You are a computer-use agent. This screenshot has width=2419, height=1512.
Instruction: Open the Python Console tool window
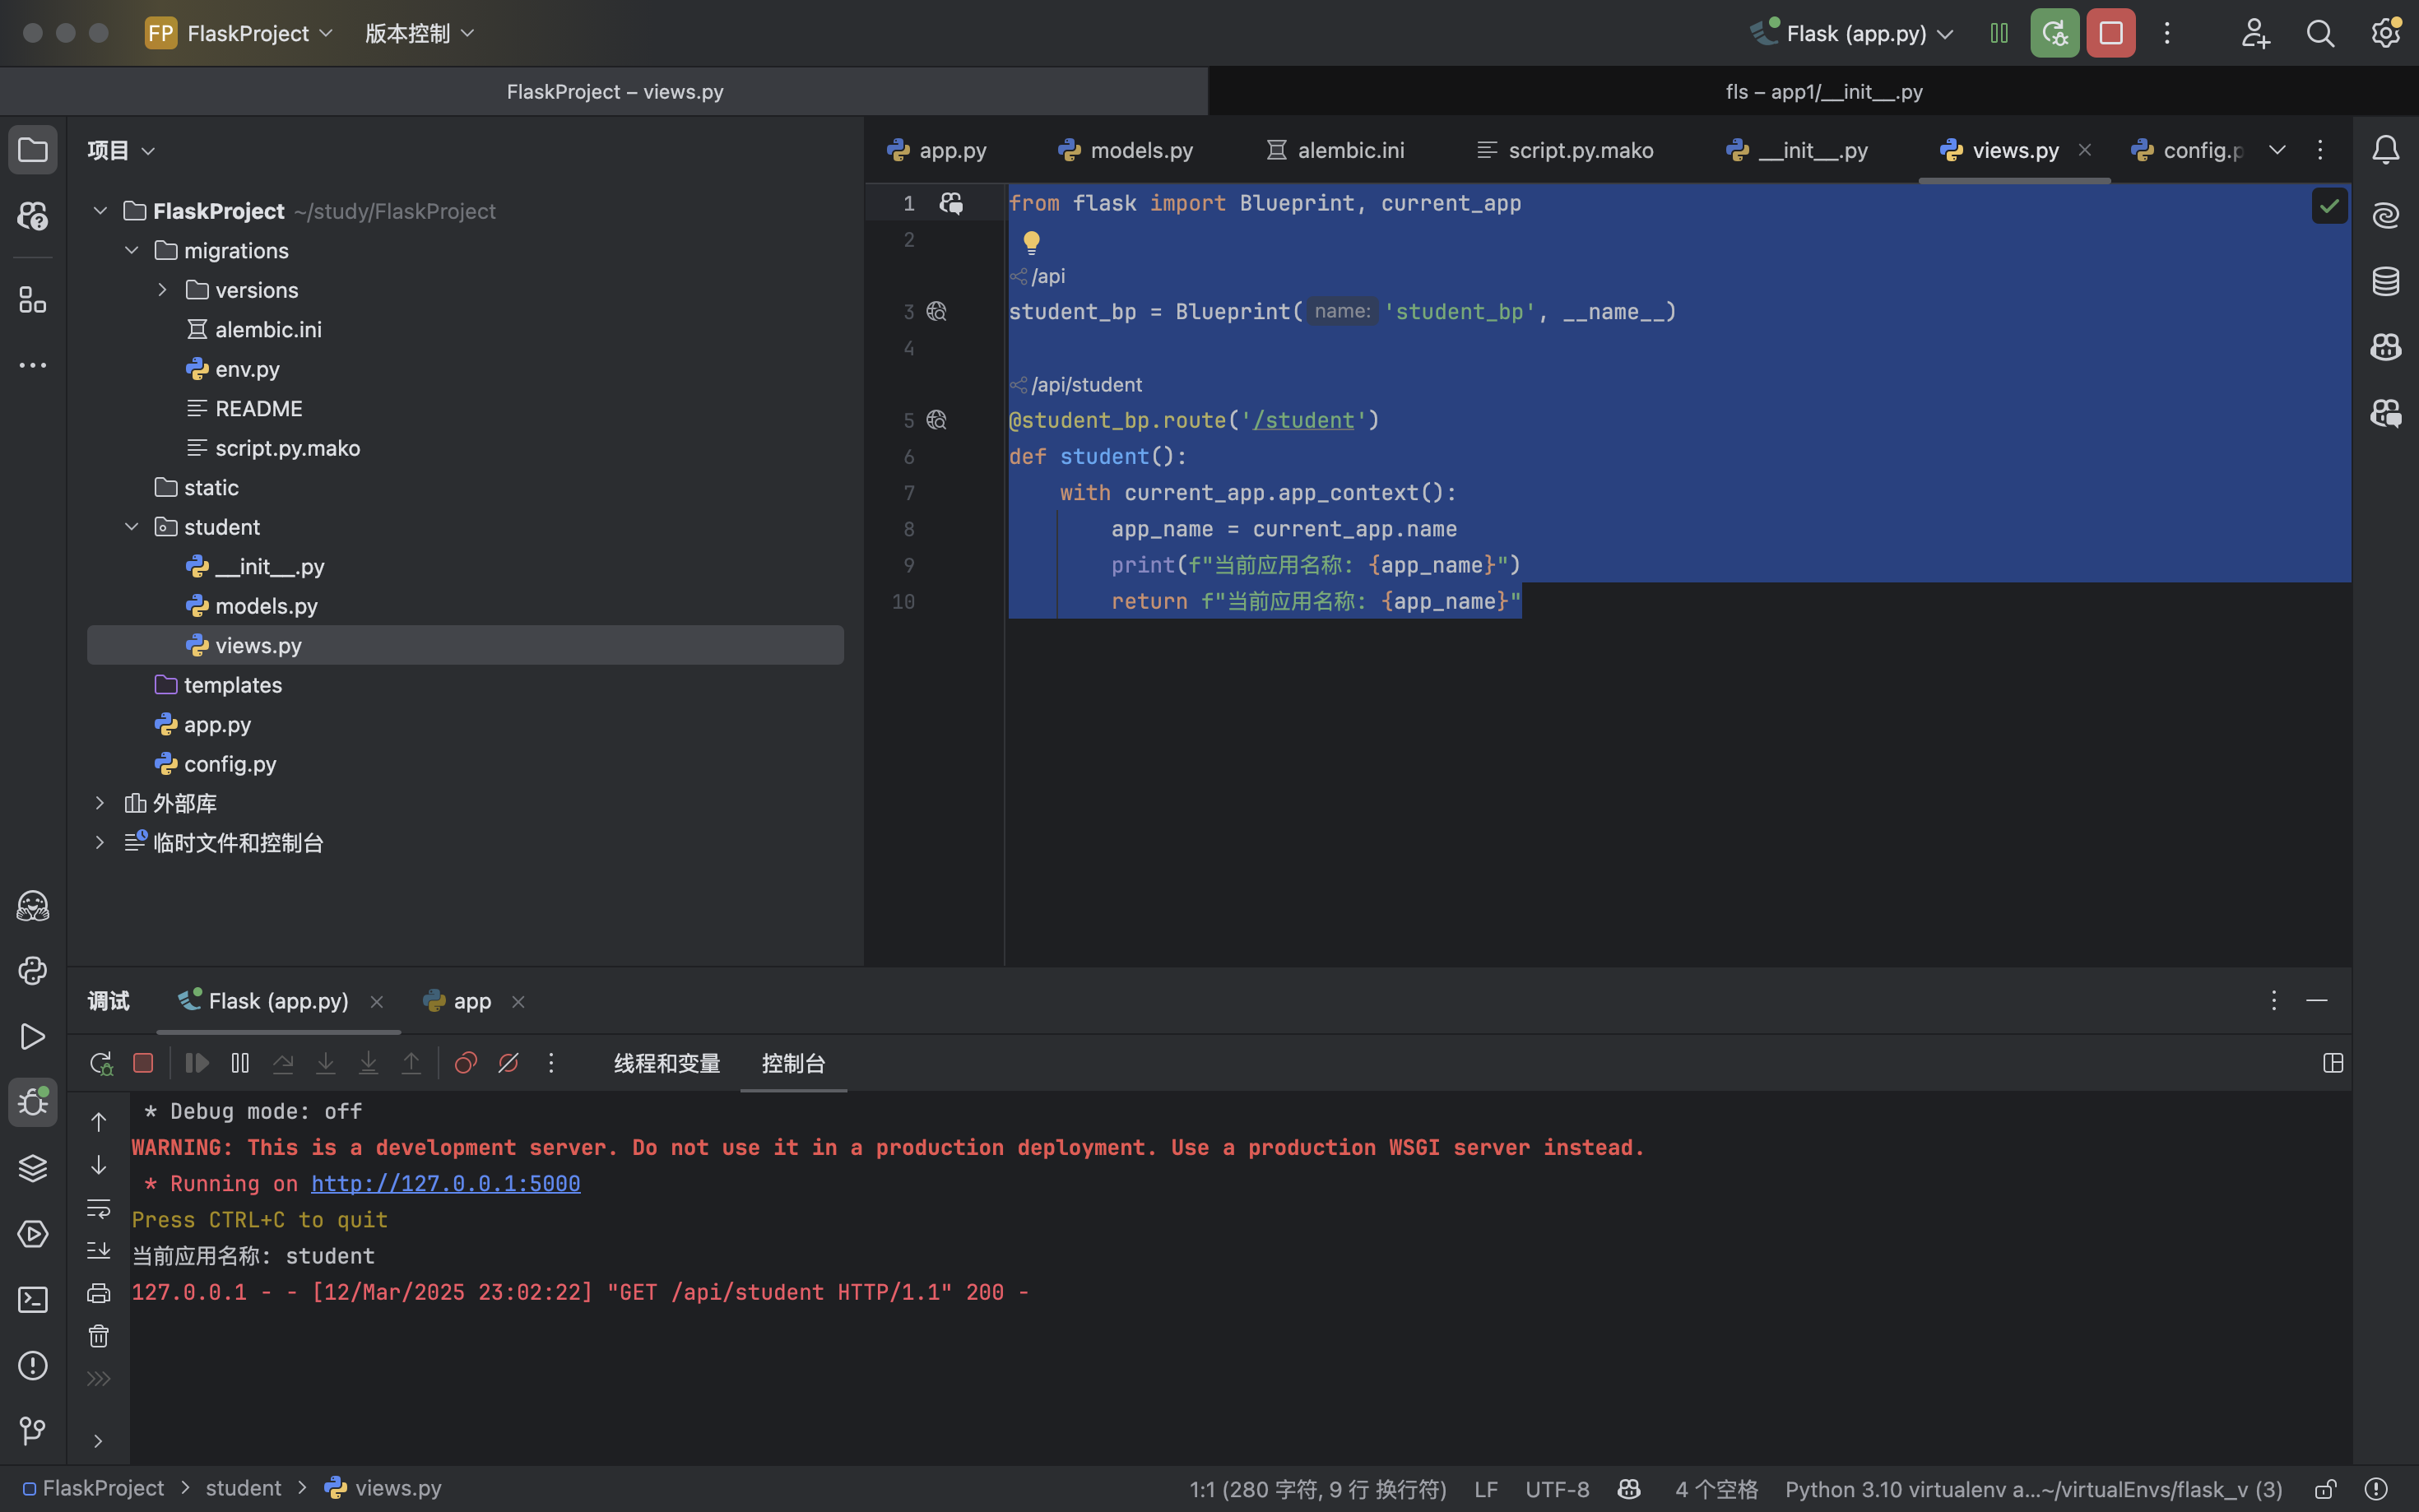pos(32,971)
